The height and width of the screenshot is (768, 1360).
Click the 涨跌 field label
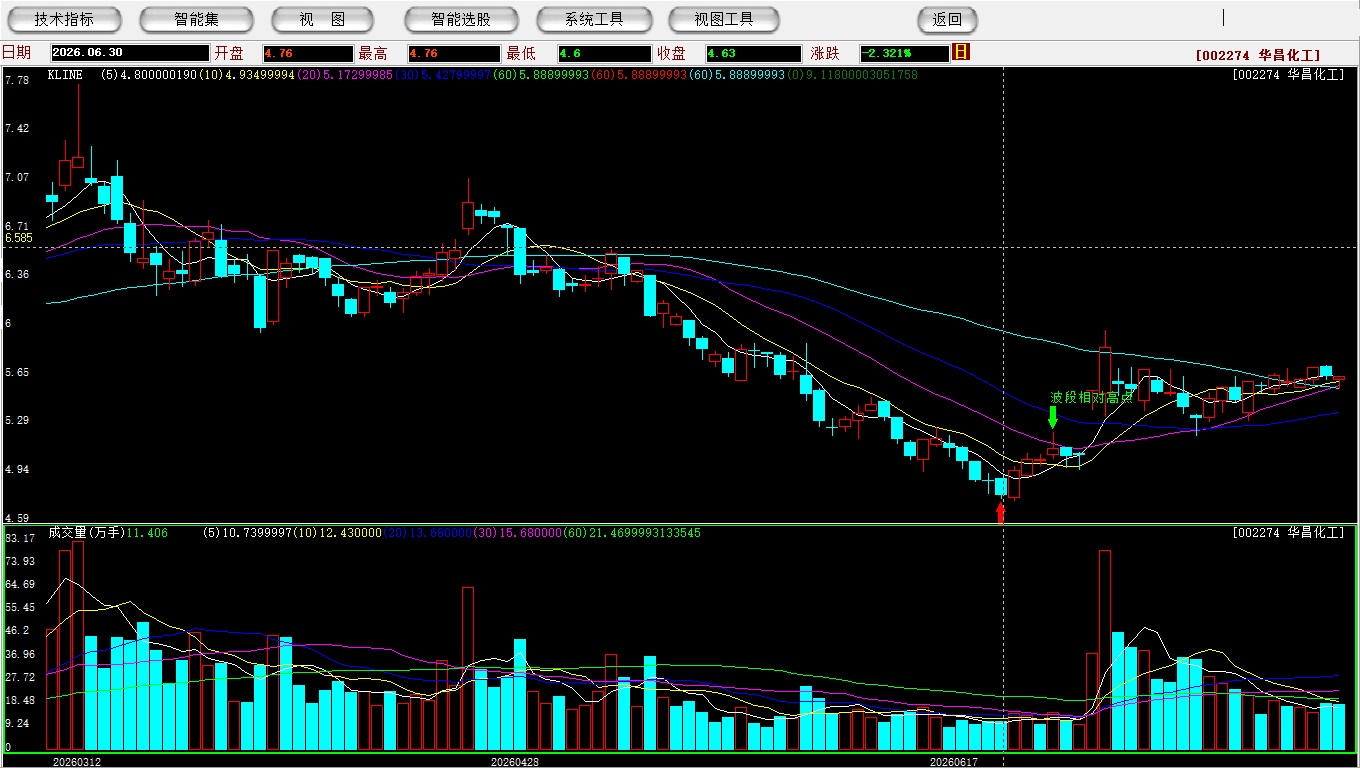[x=826, y=53]
